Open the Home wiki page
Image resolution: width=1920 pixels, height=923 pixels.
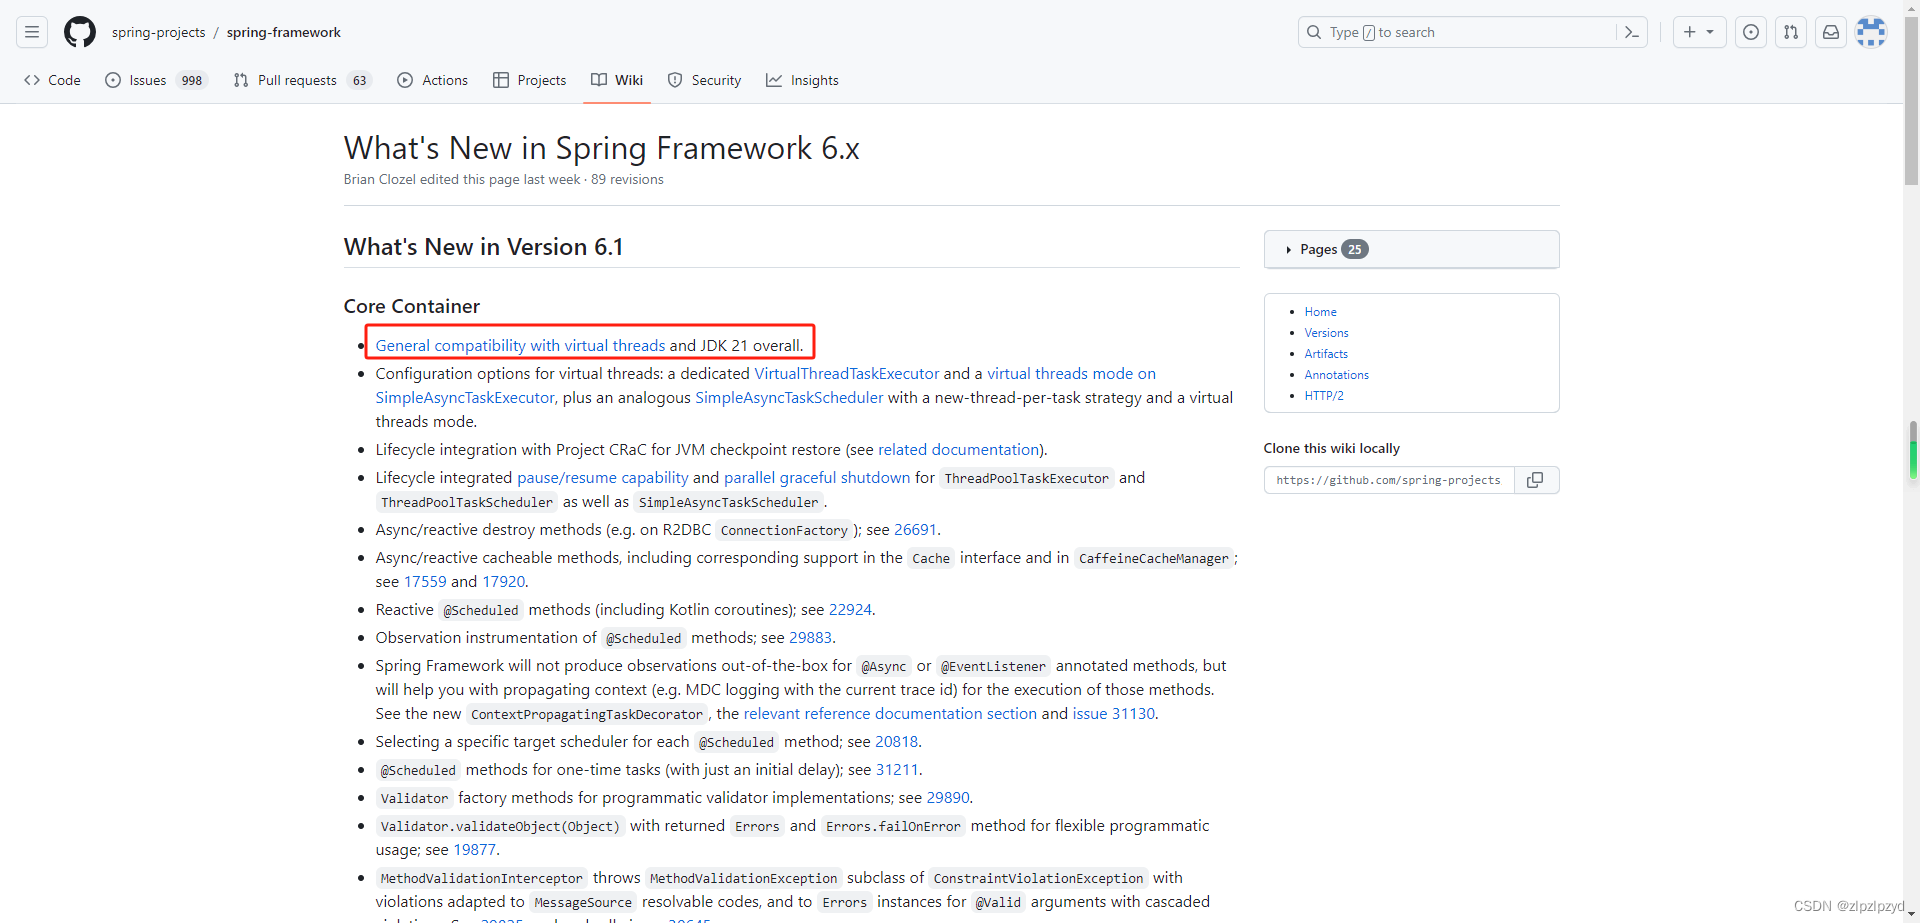click(1320, 312)
